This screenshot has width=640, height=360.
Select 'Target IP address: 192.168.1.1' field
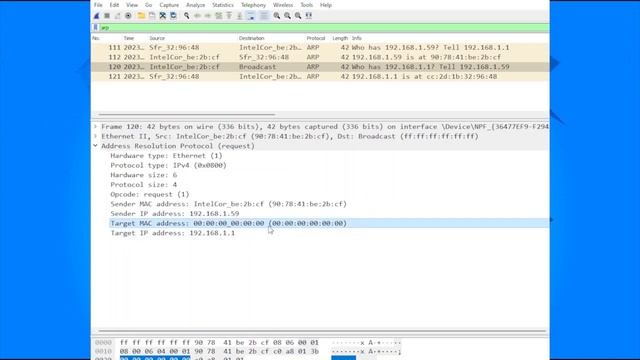173,233
